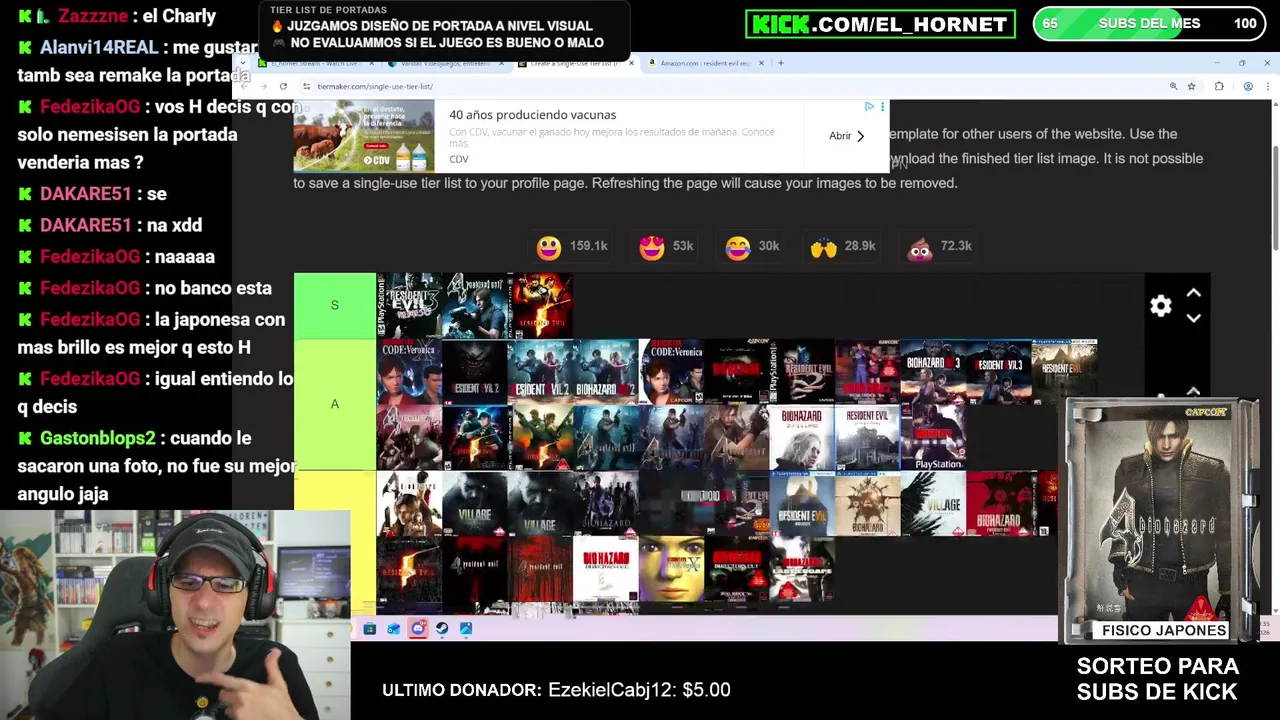Select the Resident Evil 4 Leon cover in S
Image resolution: width=1280 pixels, height=720 pixels.
point(475,305)
